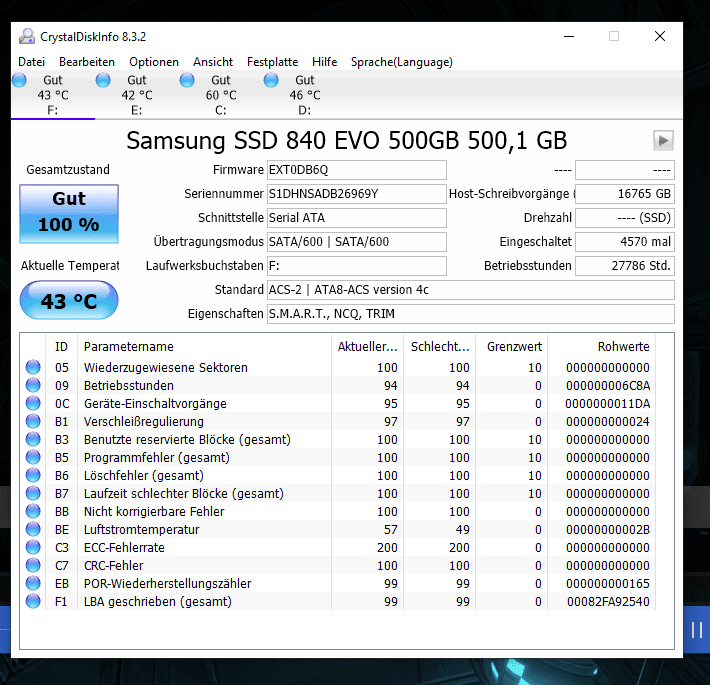Screen dimensions: 710x685
Task: Click the Firmware field EXT0DB6Q
Action: click(356, 170)
